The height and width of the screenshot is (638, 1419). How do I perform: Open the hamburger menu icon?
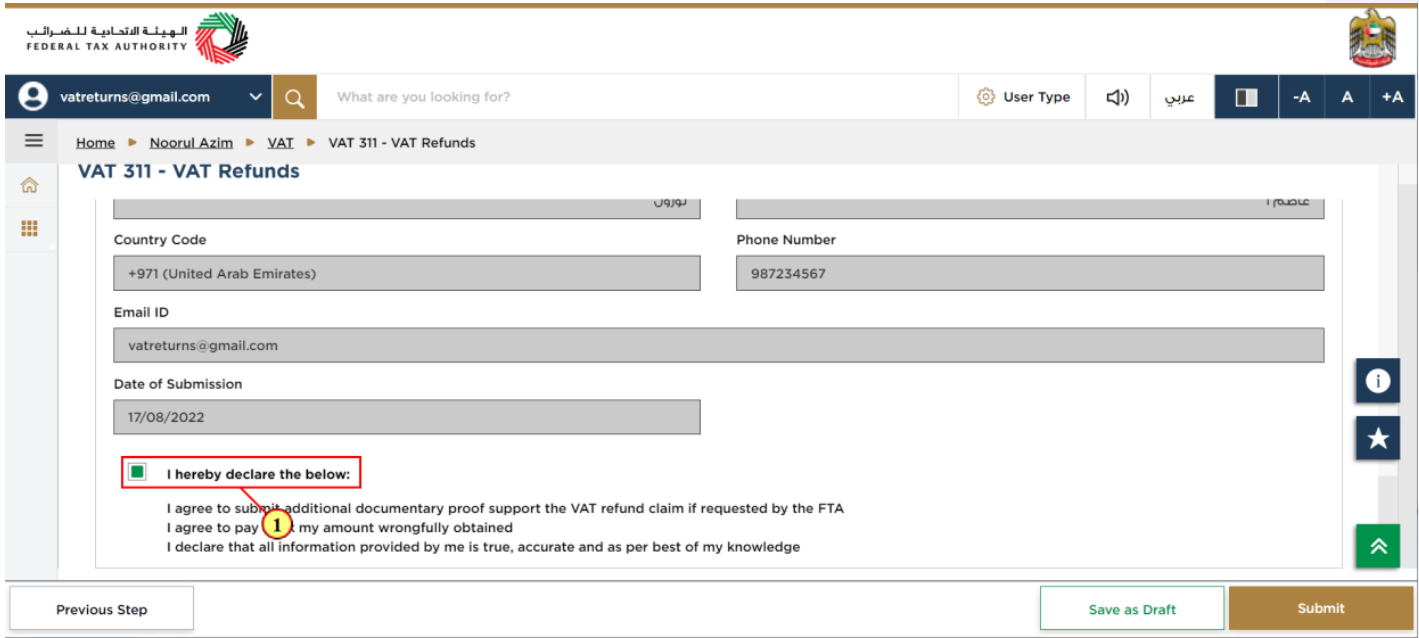pos(33,141)
